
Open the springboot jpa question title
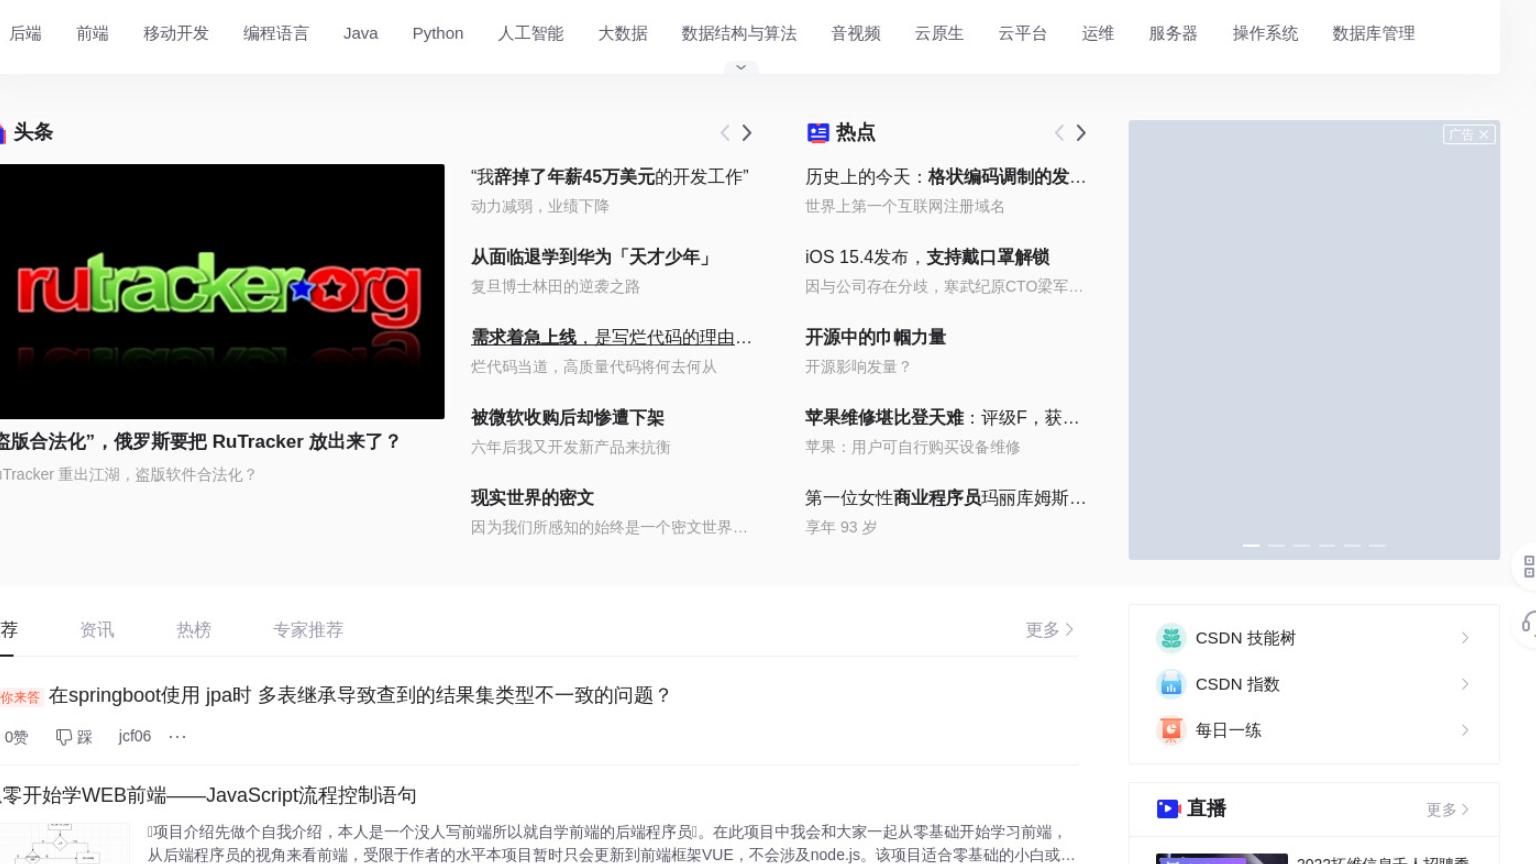[360, 695]
